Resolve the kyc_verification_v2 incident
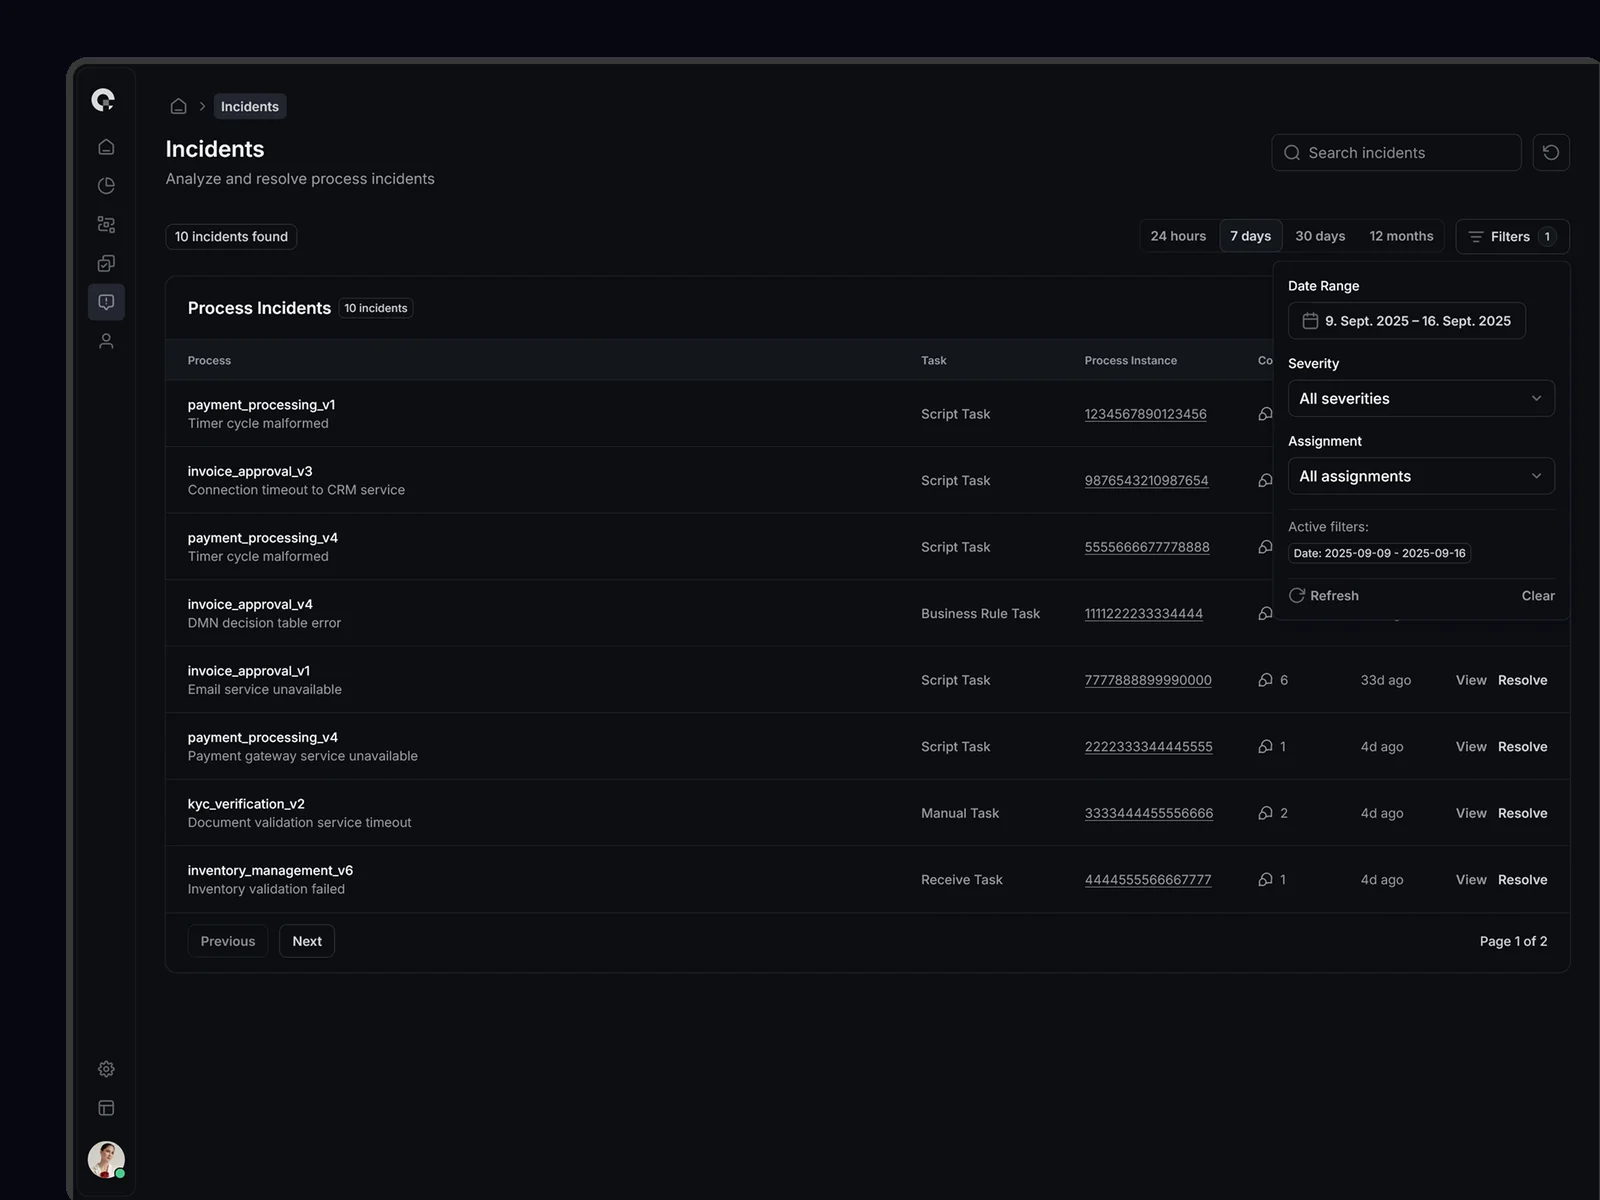 1522,814
